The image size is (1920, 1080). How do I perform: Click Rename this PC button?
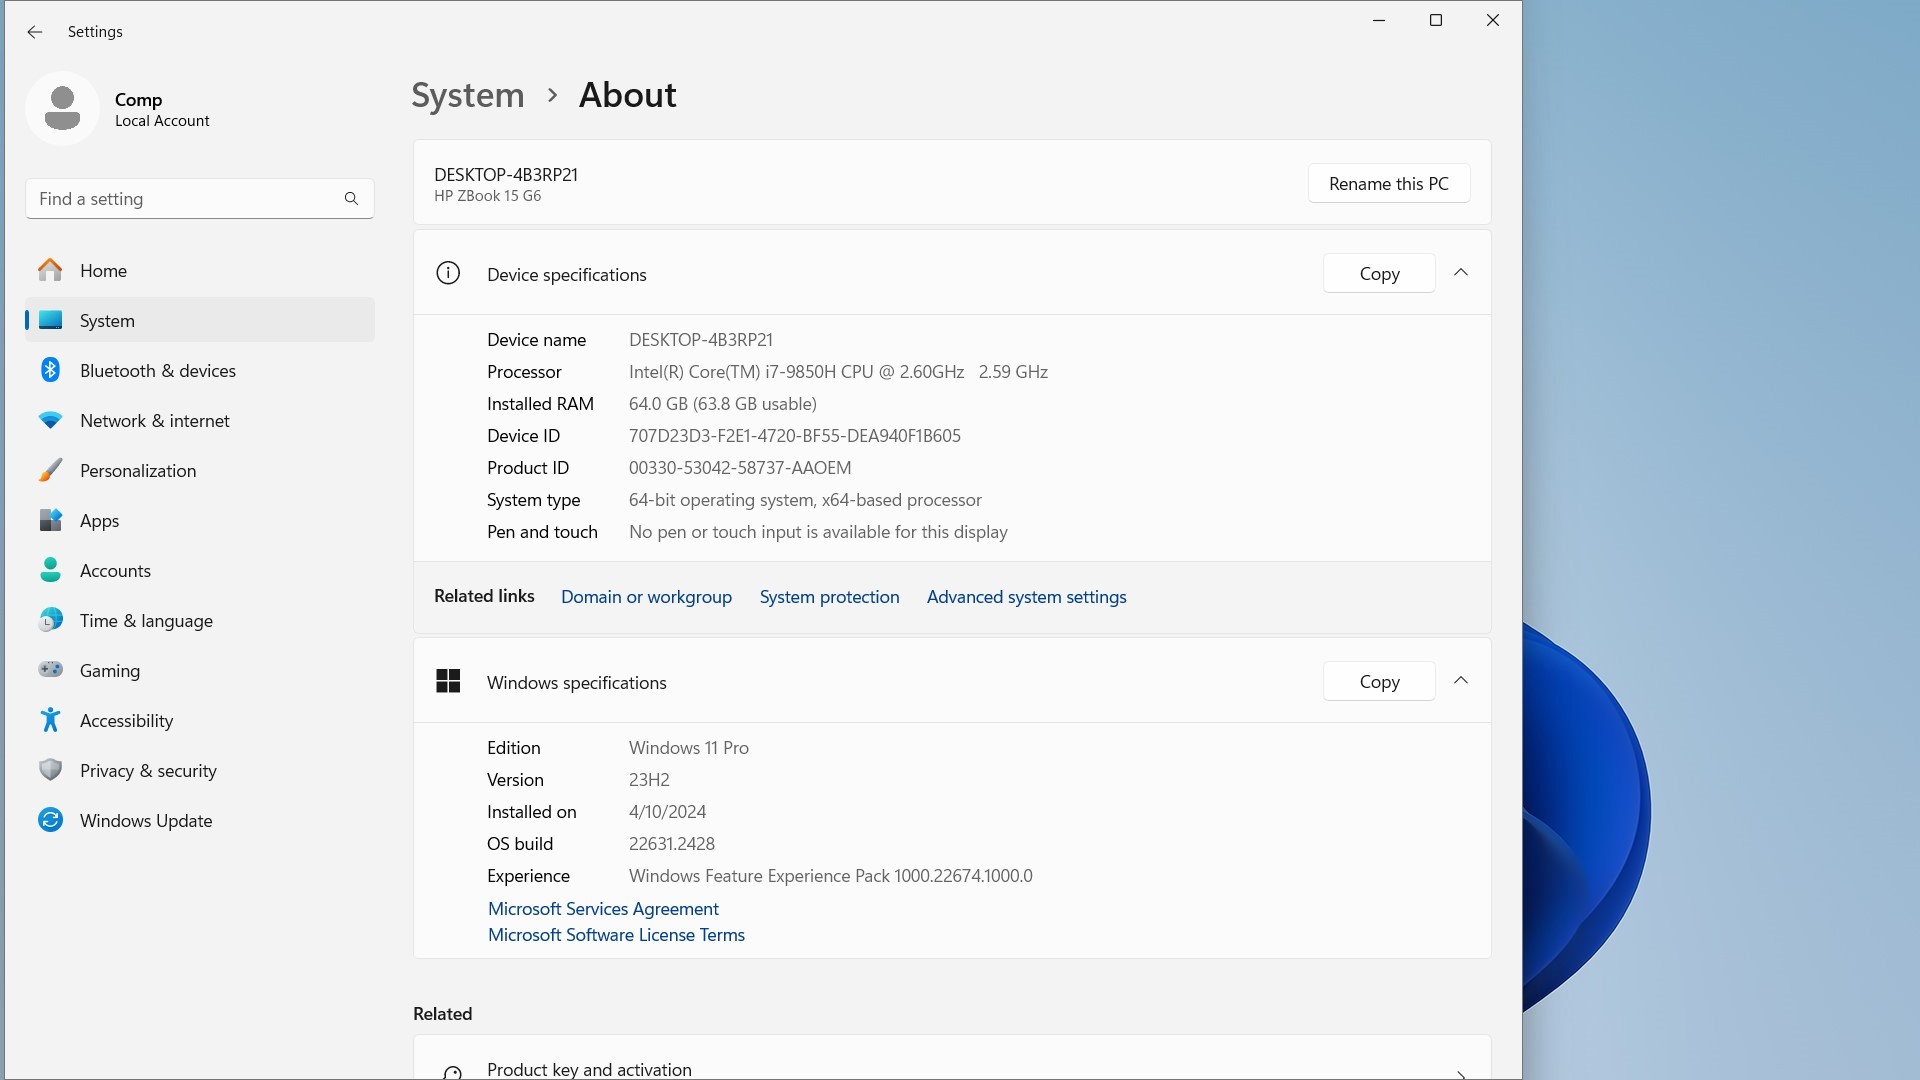point(1389,183)
